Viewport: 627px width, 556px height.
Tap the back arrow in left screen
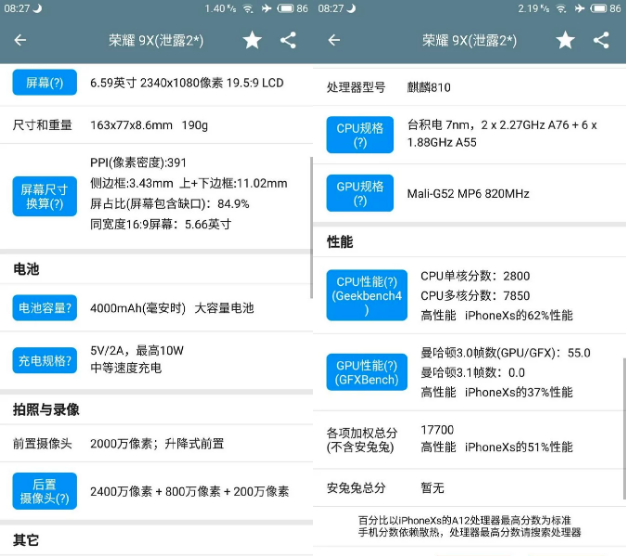(20, 40)
